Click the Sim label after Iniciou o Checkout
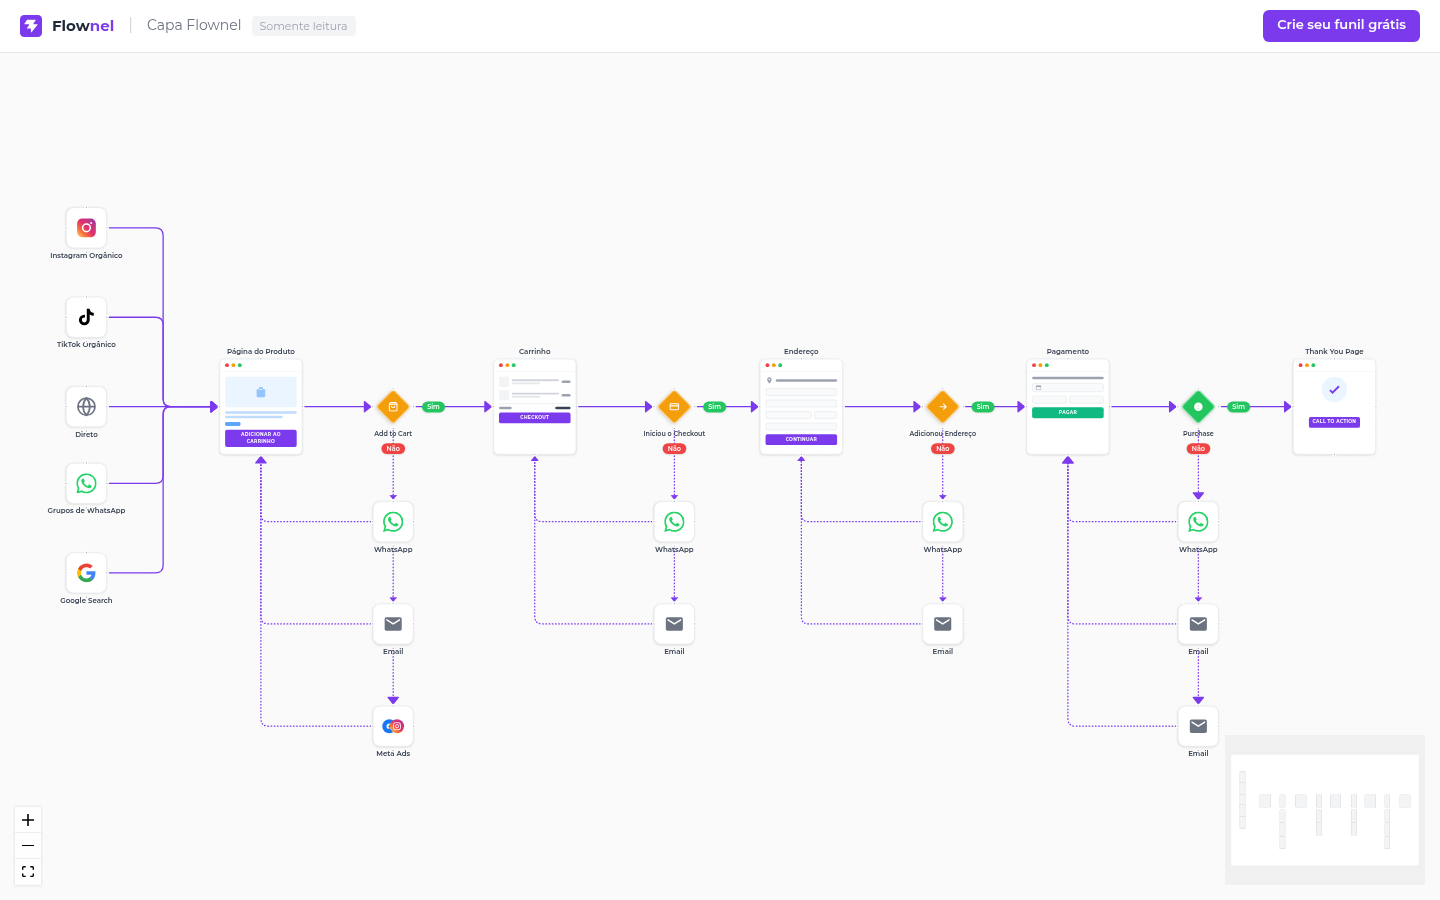1440x900 pixels. pyautogui.click(x=714, y=407)
